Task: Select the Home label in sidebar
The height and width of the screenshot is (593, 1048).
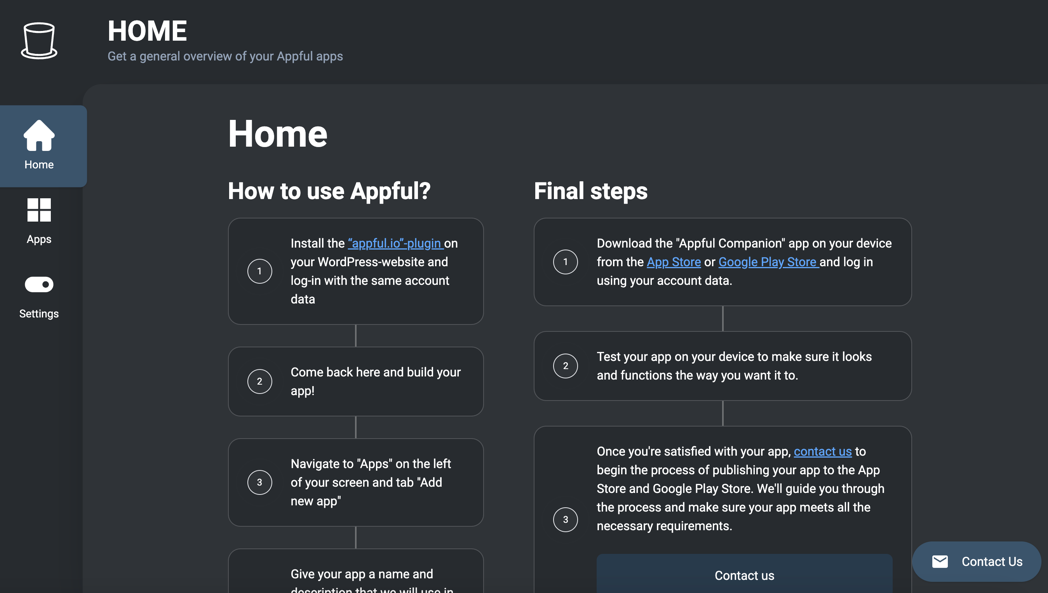Action: [x=39, y=165]
